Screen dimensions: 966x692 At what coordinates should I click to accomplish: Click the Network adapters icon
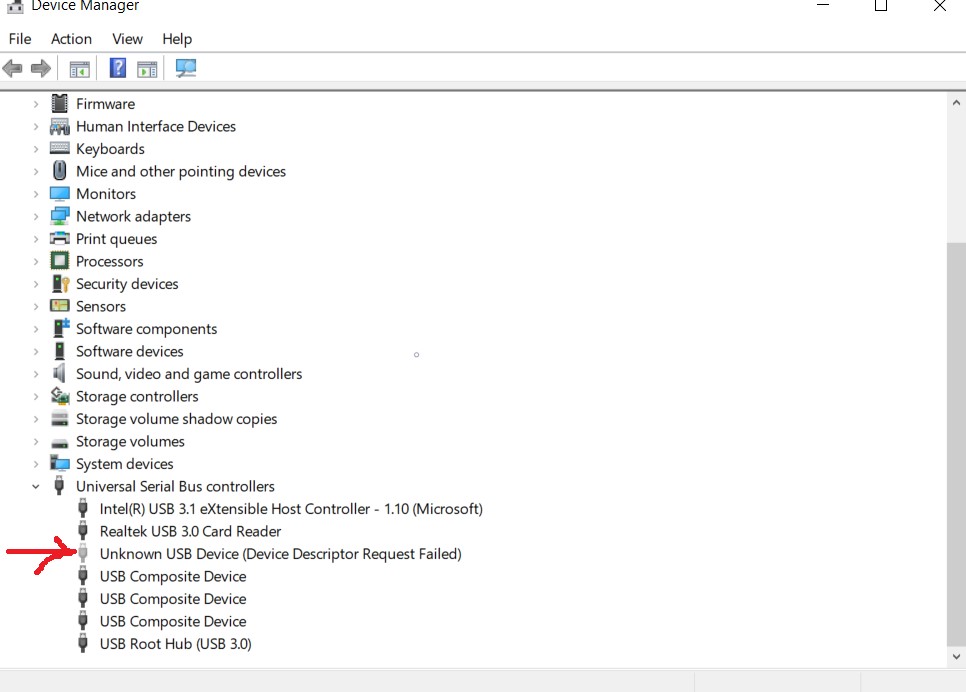(x=60, y=216)
